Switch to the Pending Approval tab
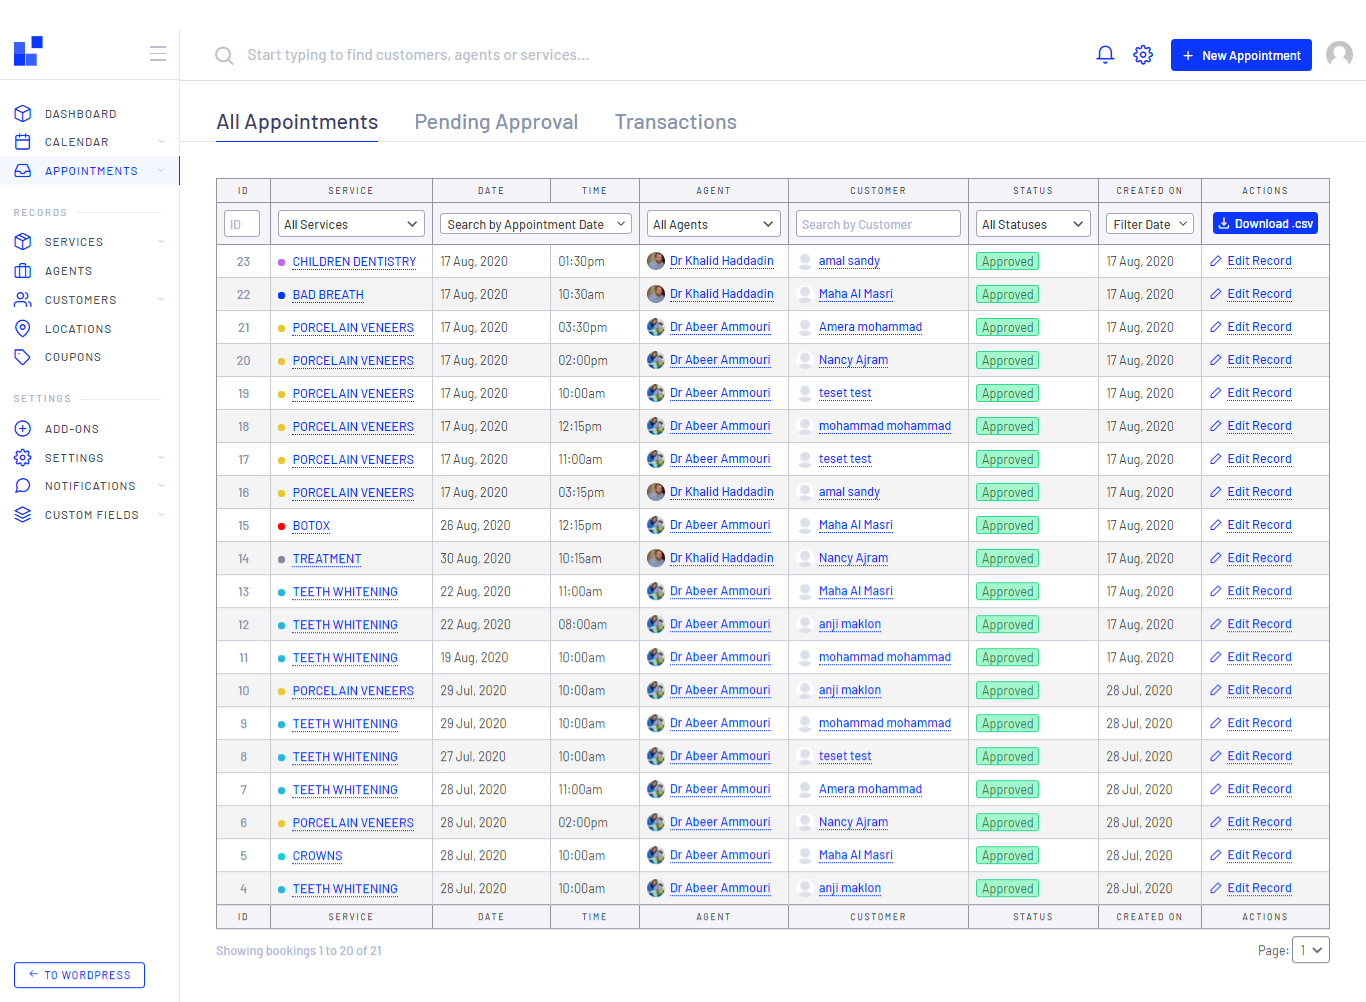 point(496,122)
